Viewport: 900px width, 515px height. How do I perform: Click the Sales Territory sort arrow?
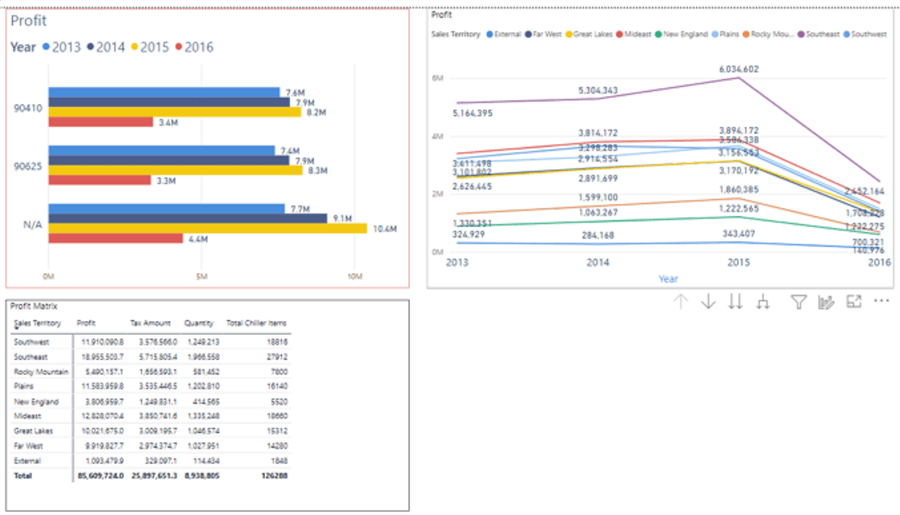(x=17, y=329)
